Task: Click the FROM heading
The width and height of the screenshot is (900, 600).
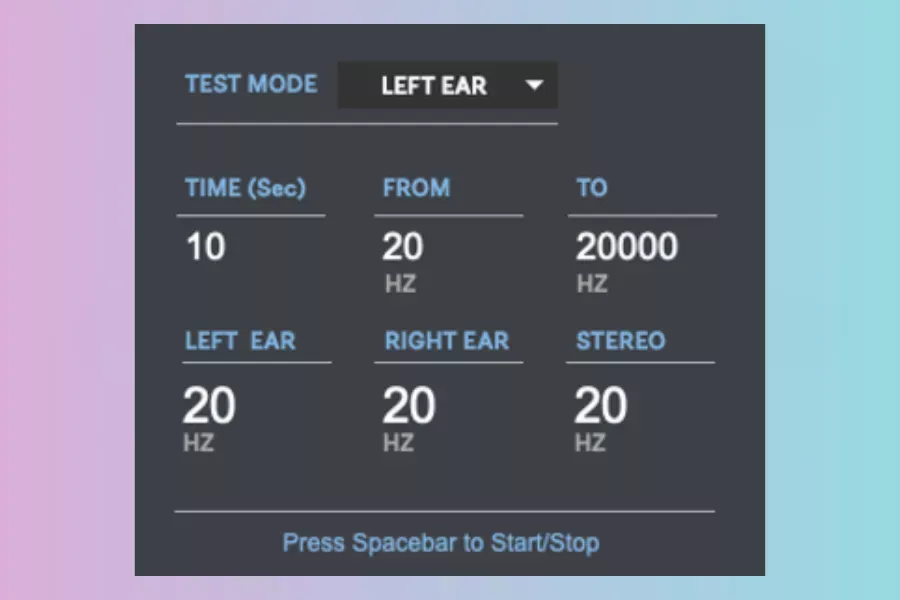Action: coord(417,188)
